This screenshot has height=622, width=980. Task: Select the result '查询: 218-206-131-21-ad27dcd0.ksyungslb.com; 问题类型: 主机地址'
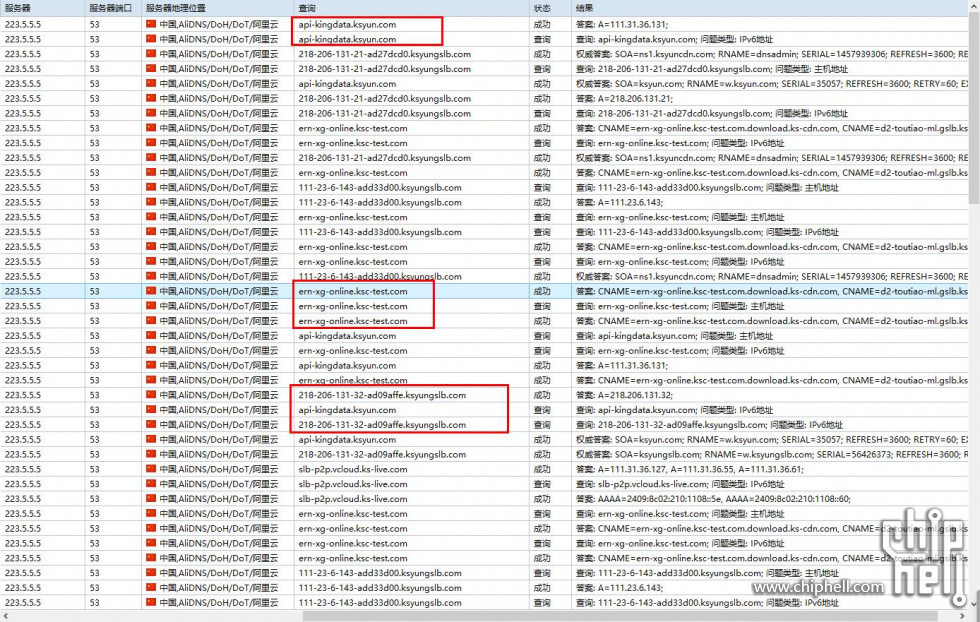[x=712, y=69]
